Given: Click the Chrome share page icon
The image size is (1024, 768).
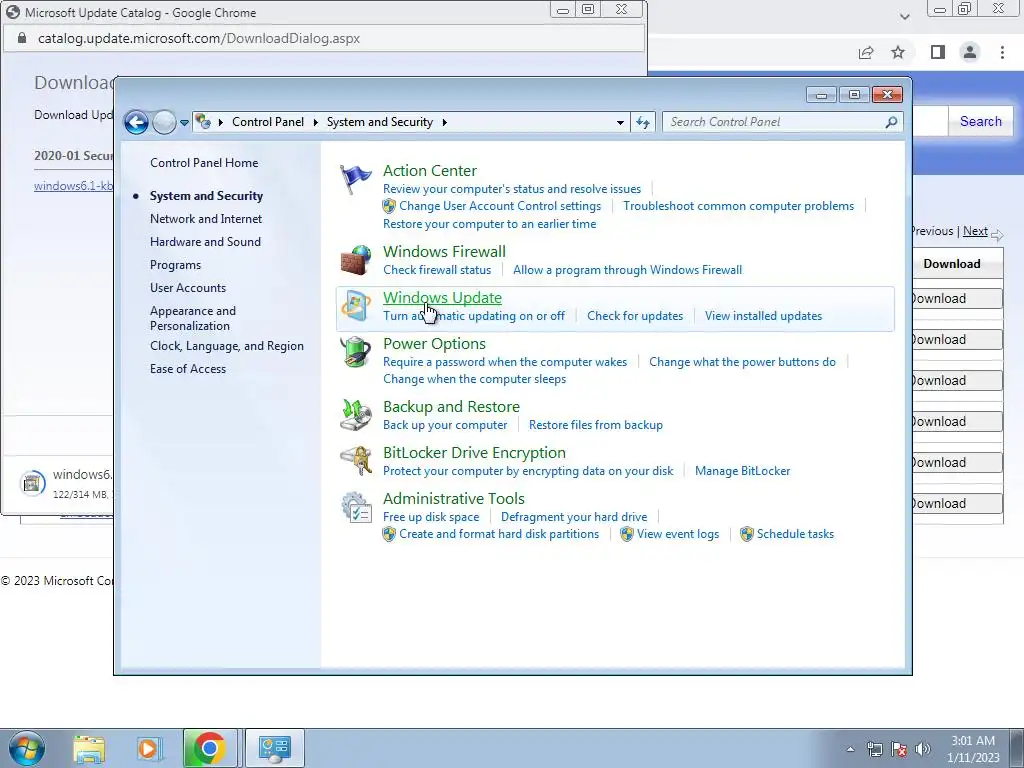Looking at the screenshot, I should coord(866,52).
